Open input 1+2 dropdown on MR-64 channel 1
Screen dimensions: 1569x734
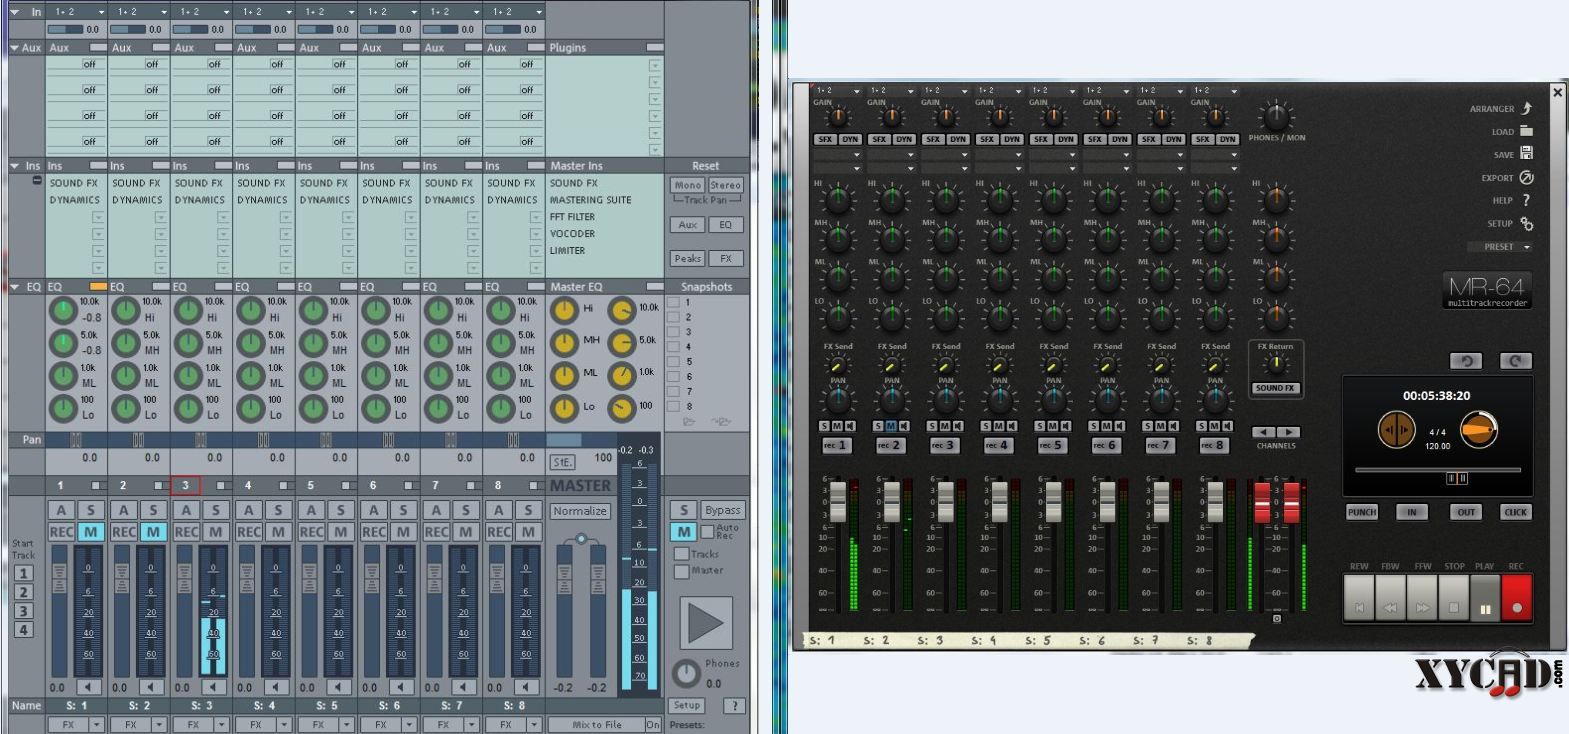point(837,91)
